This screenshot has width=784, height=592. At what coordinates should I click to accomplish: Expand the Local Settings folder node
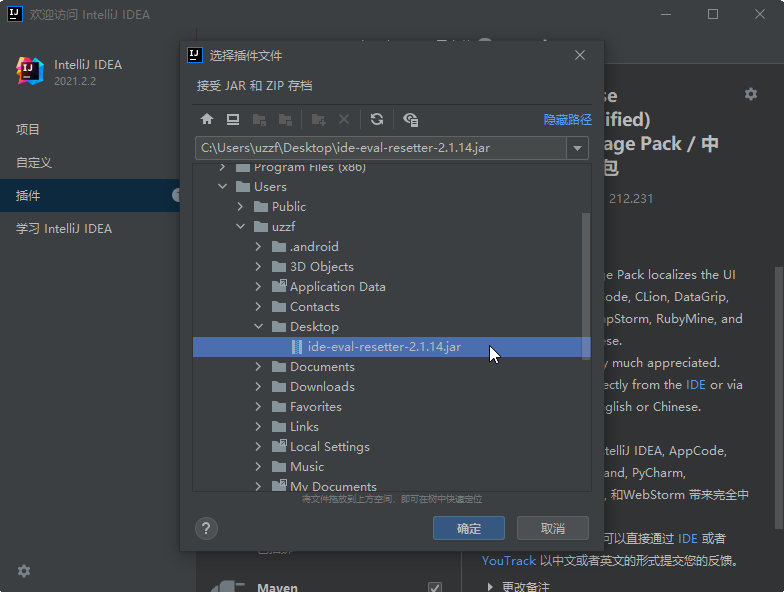click(258, 446)
